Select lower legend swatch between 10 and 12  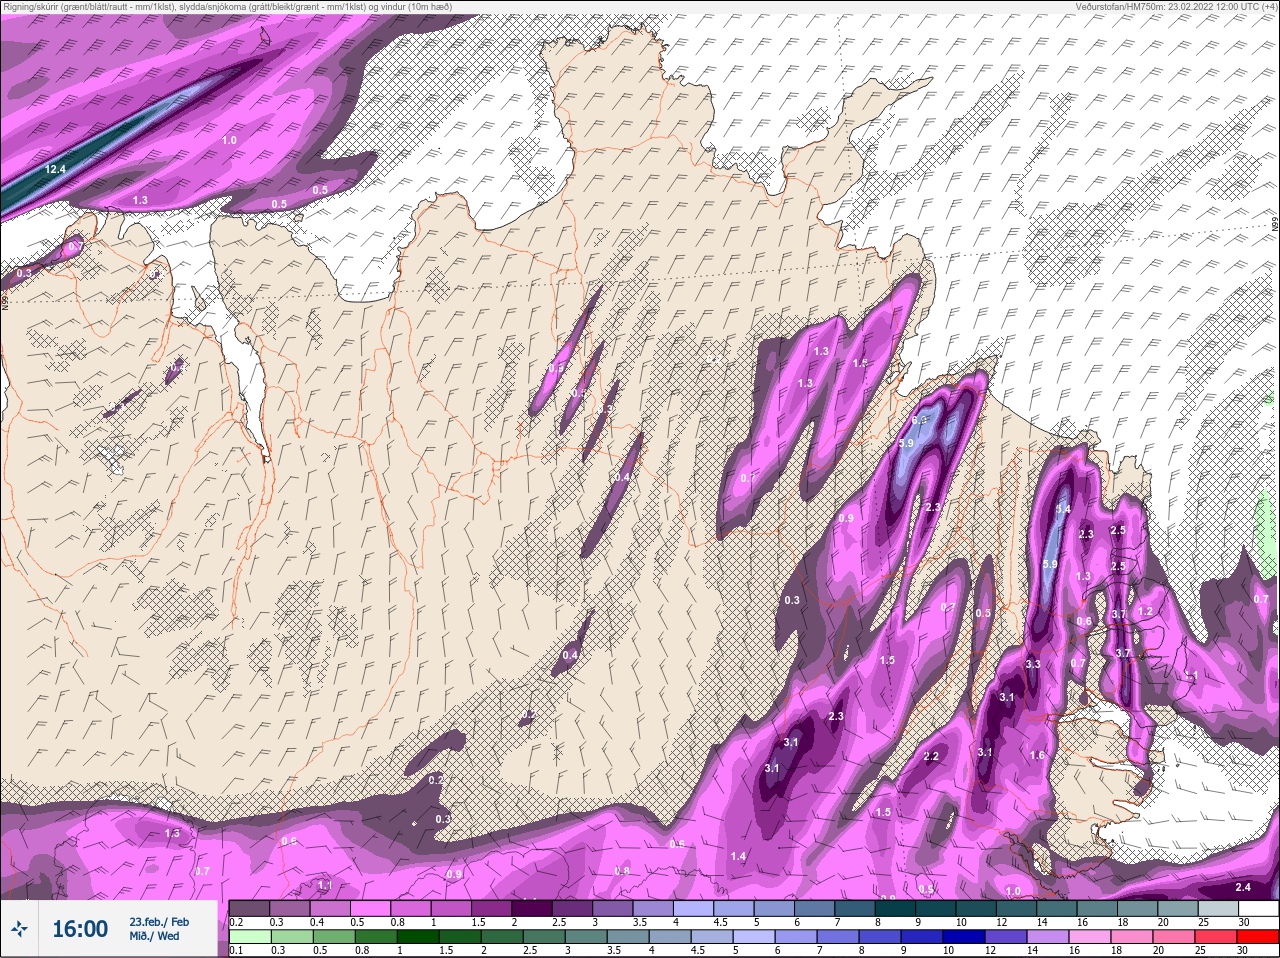[x=964, y=937]
